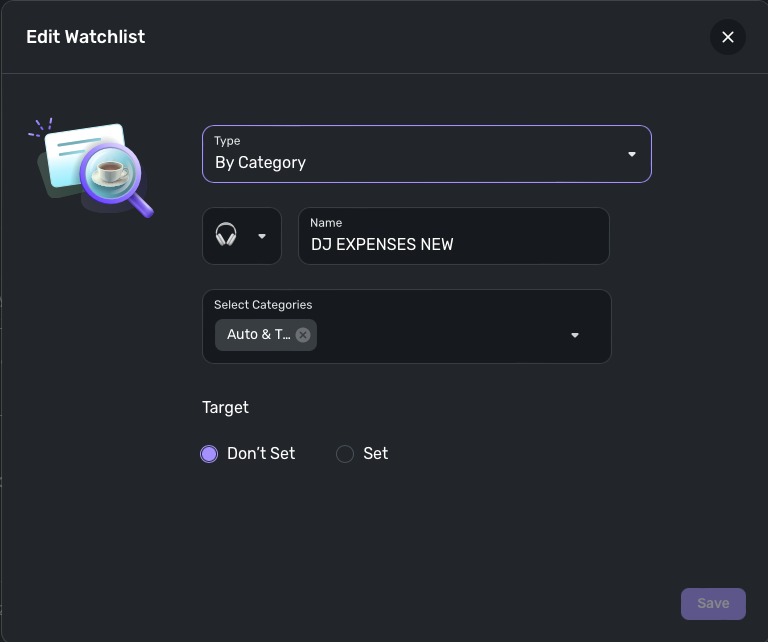
Task: Click the Type field label
Action: pos(227,141)
